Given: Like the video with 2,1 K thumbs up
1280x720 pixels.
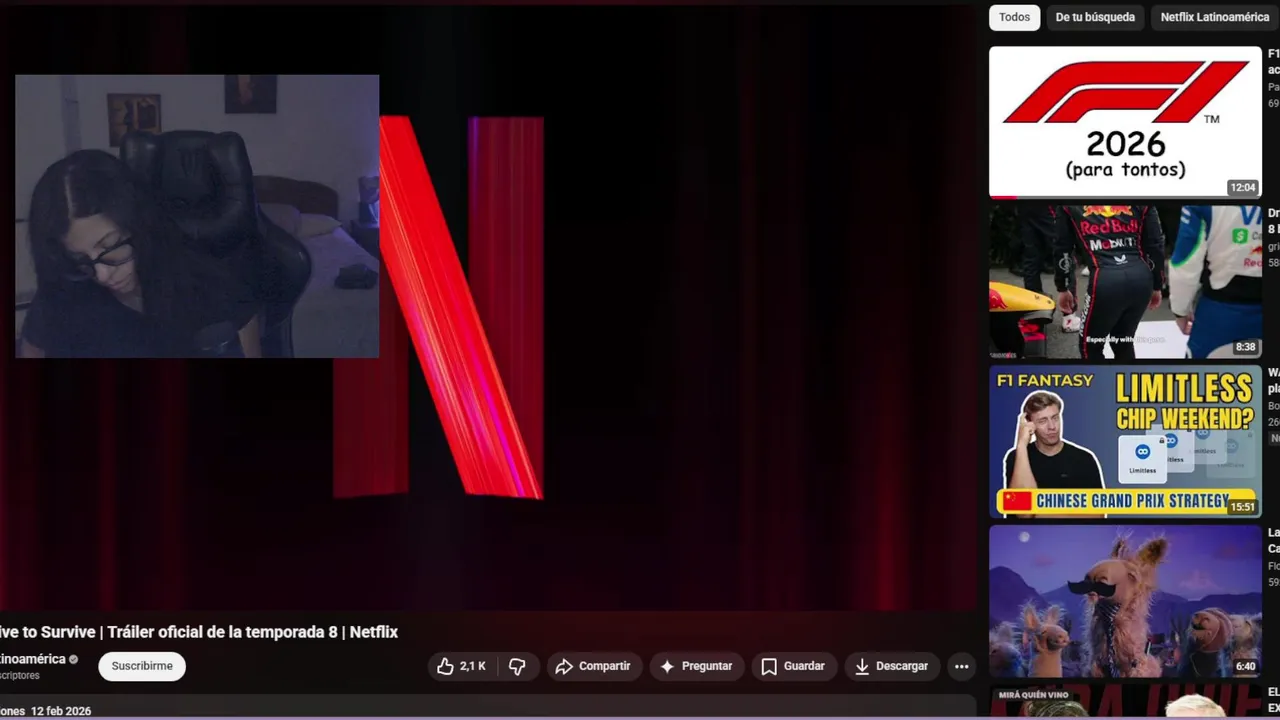Looking at the screenshot, I should (462, 666).
